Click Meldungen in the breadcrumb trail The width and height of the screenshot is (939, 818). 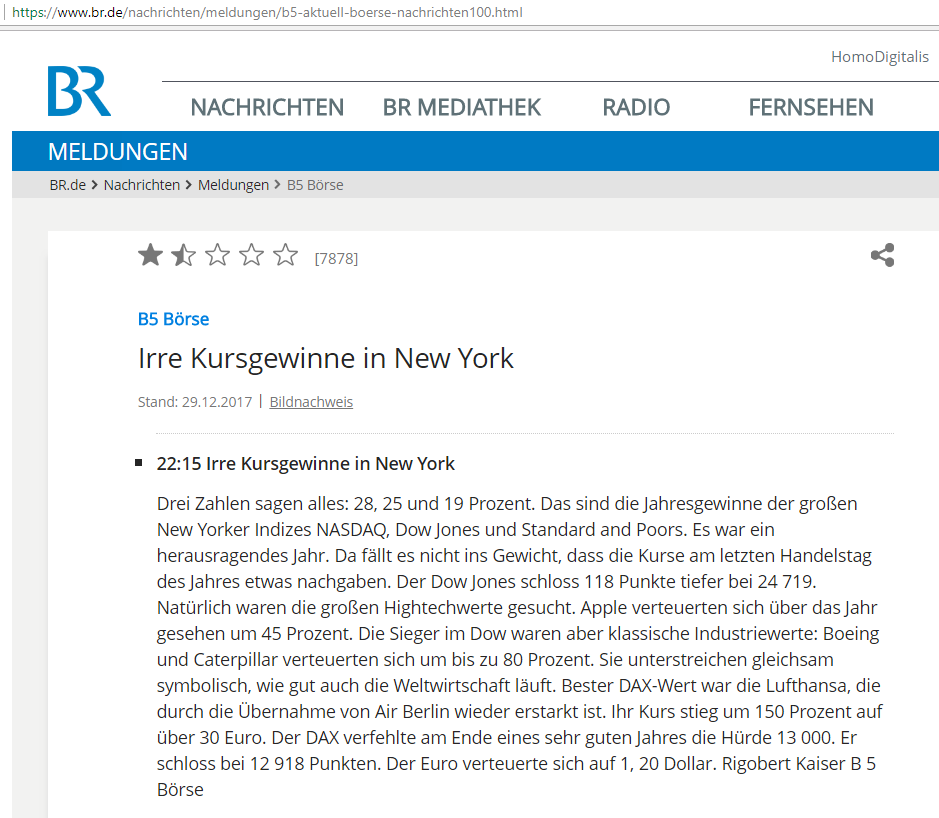(233, 184)
